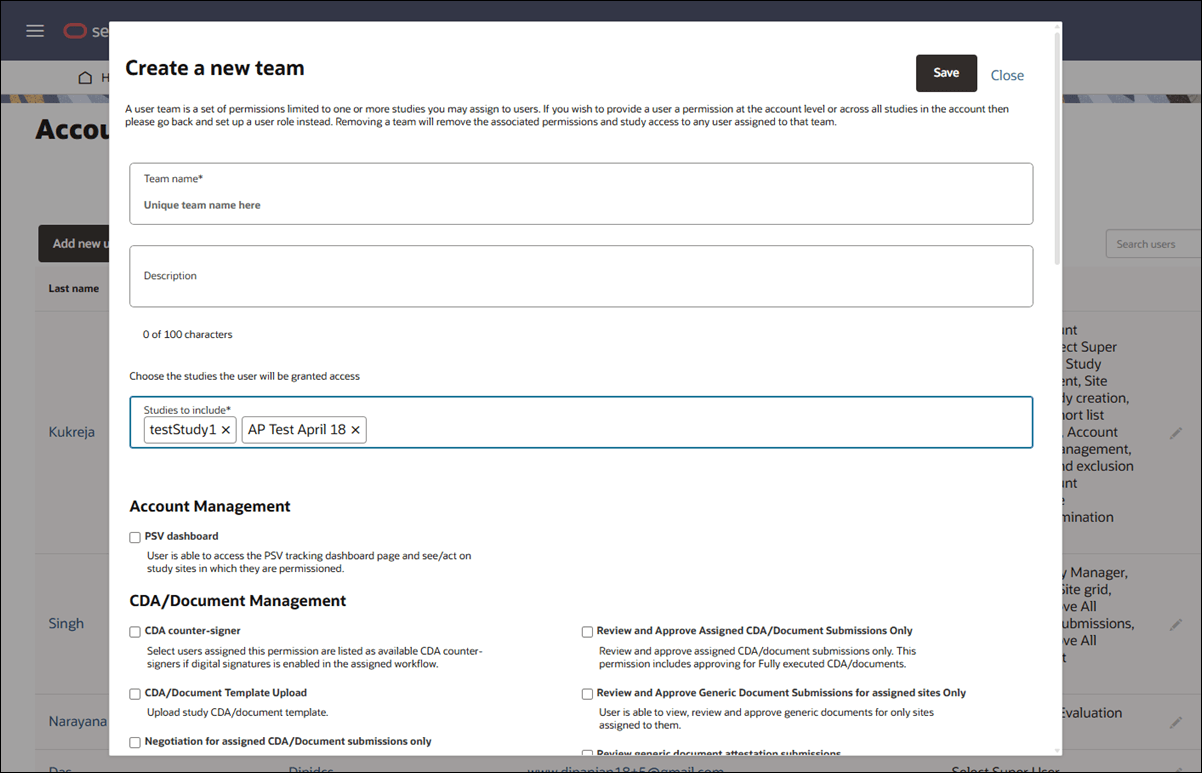Click the Search users field
Image resolution: width=1202 pixels, height=773 pixels.
[1153, 244]
